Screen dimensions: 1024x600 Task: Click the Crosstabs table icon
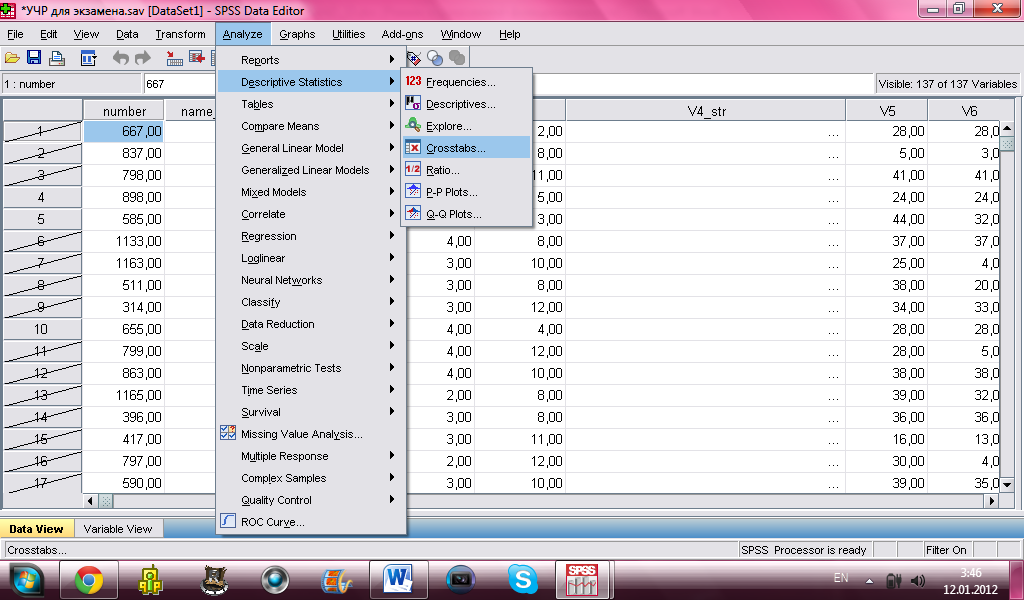[413, 148]
